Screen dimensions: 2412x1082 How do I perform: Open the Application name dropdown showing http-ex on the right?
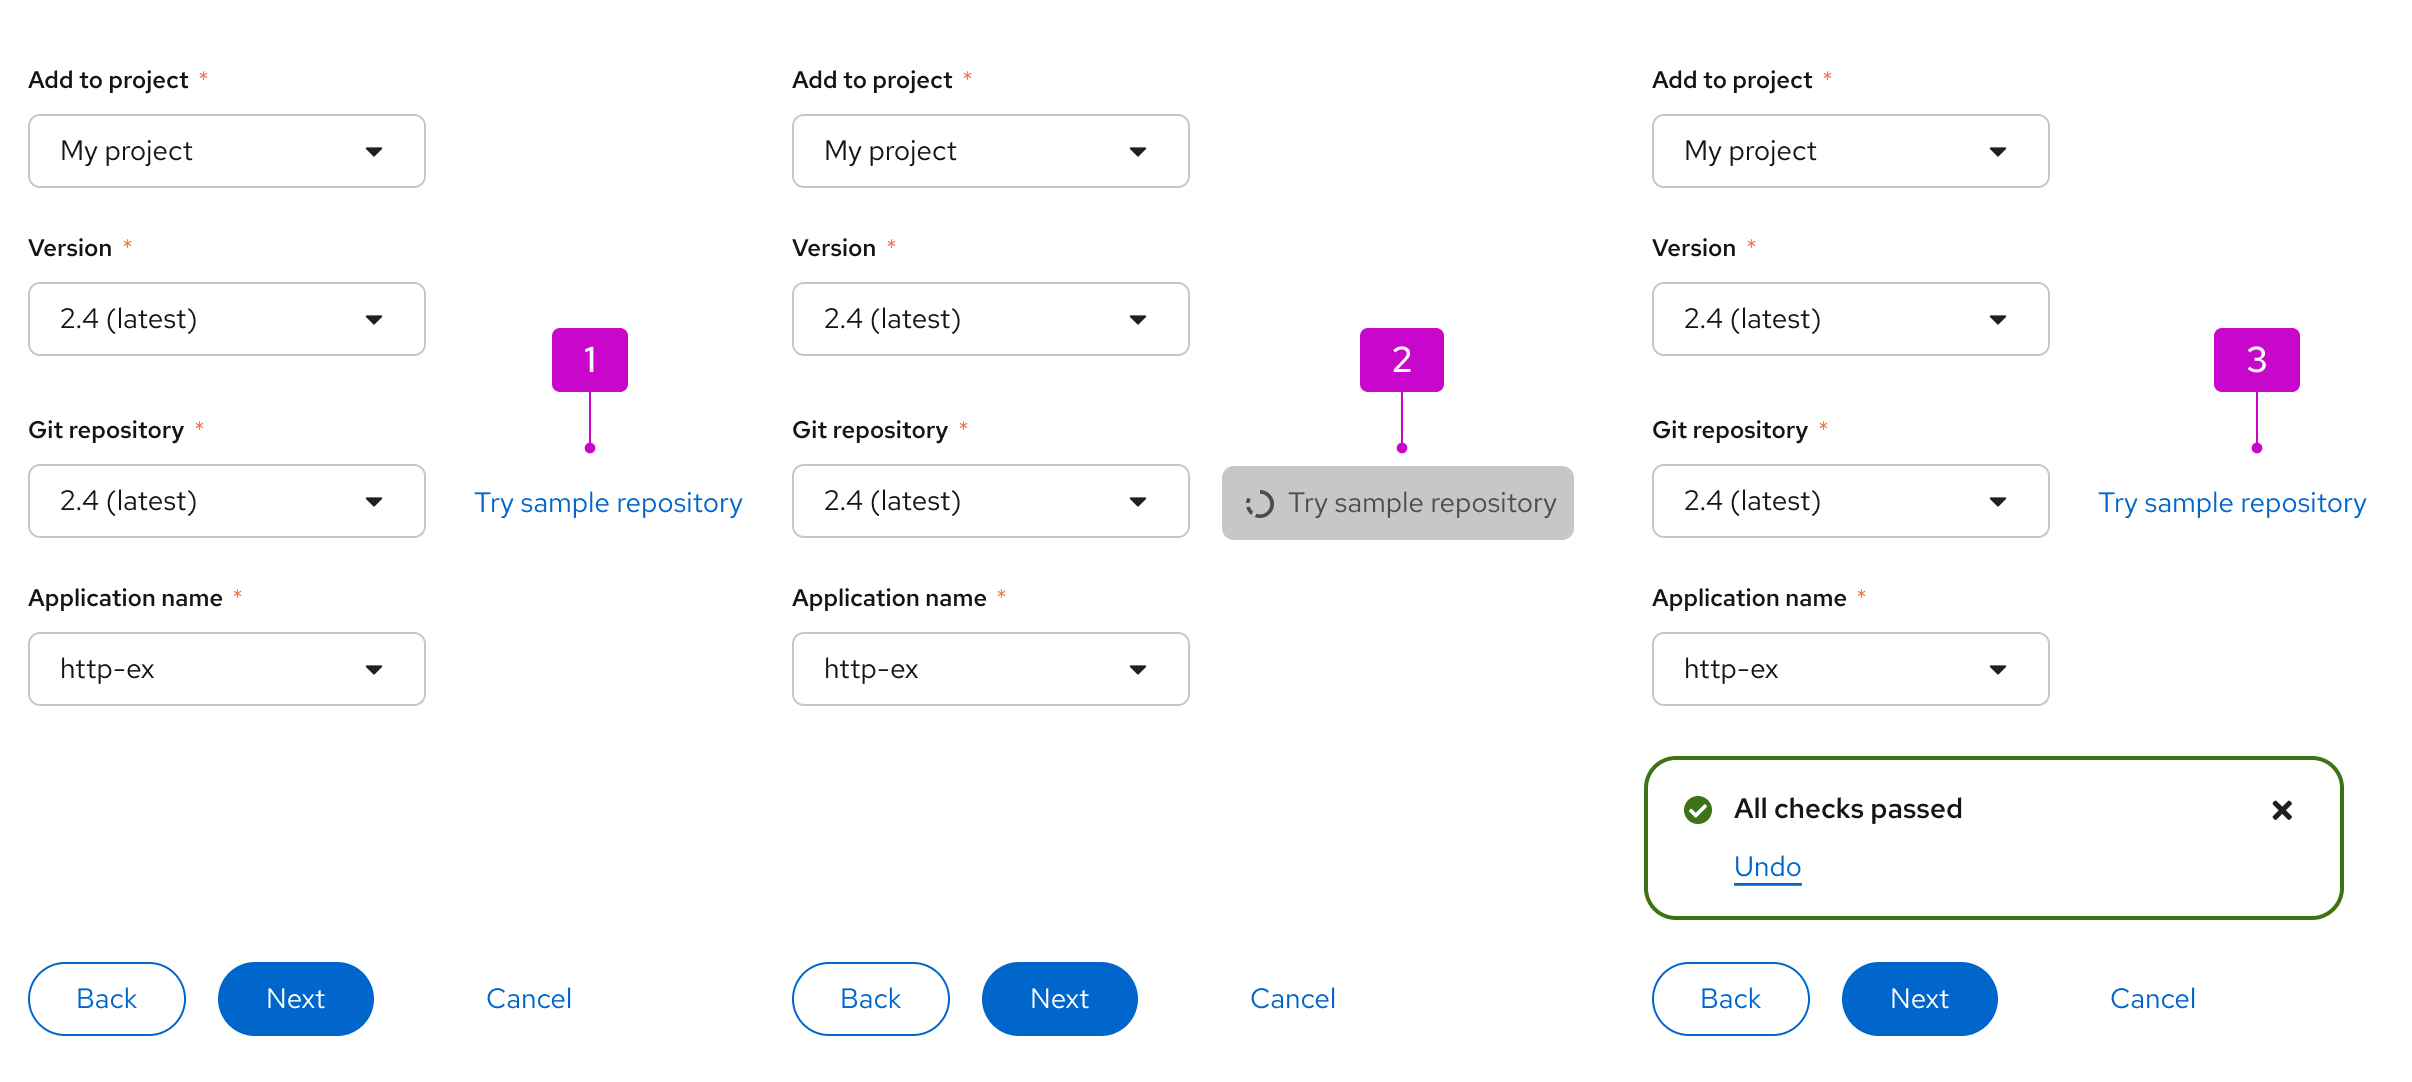(1849, 669)
